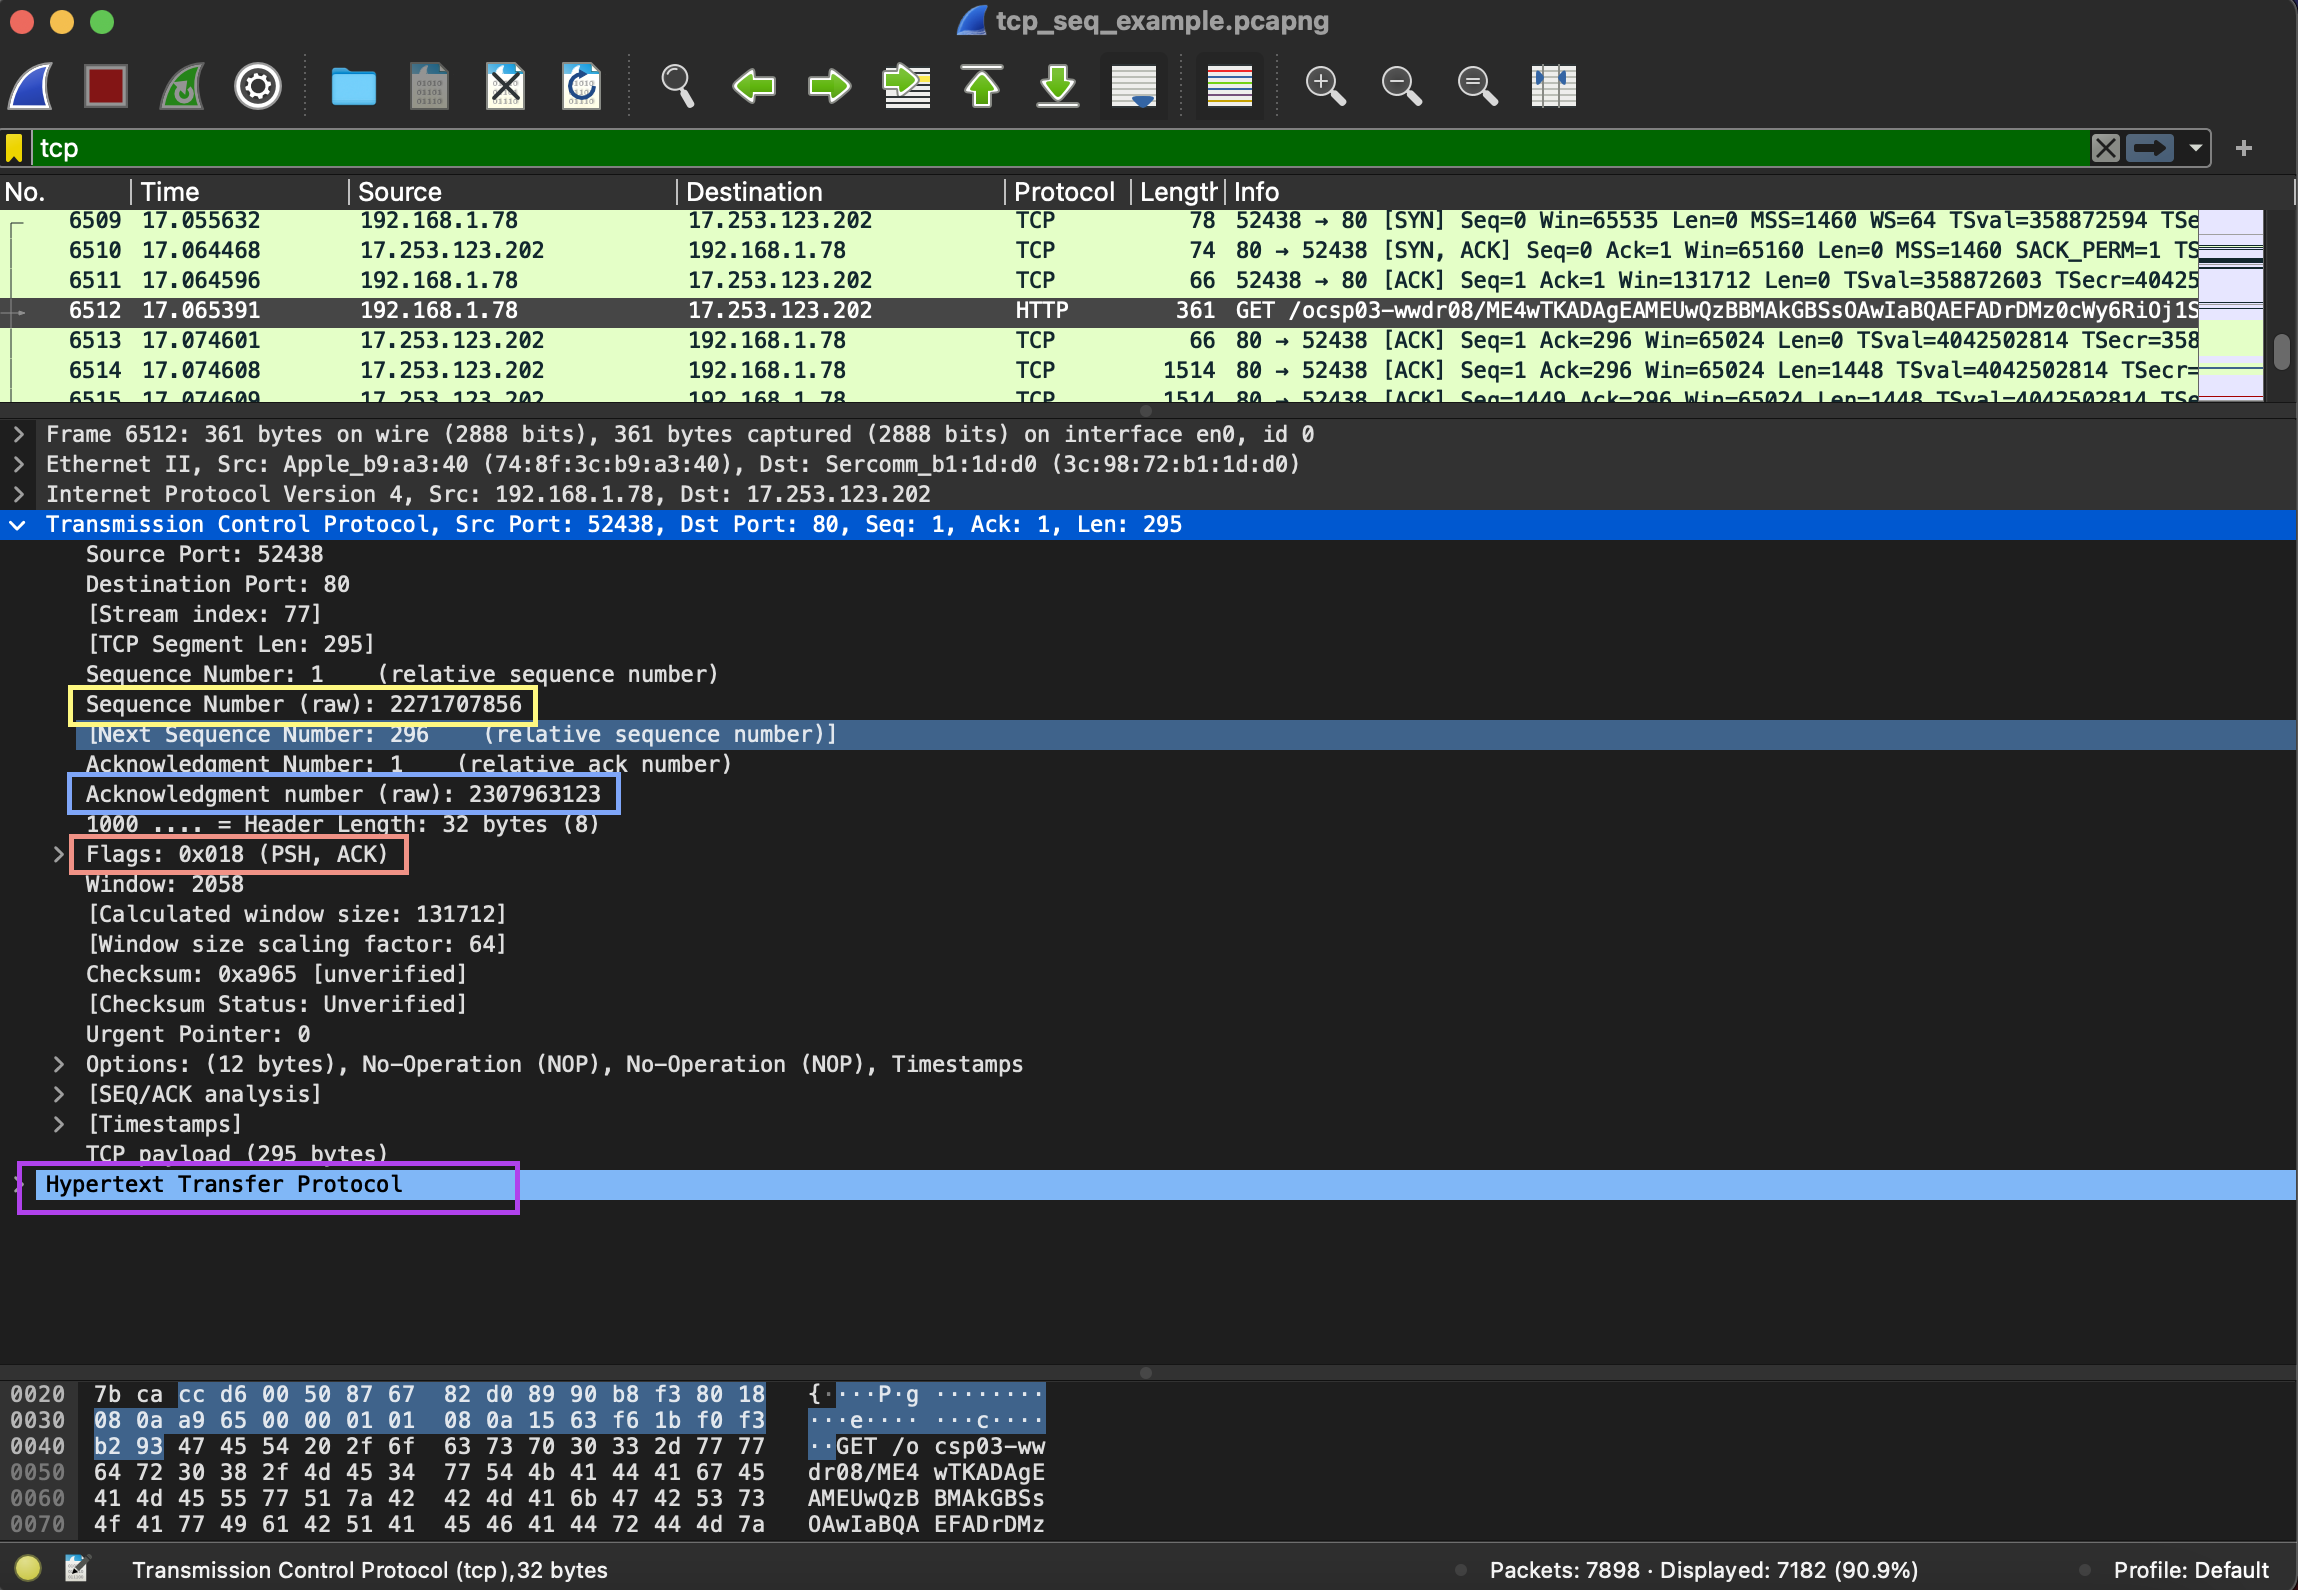The width and height of the screenshot is (2298, 1590).
Task: Open capture options gear icon
Action: 258,87
